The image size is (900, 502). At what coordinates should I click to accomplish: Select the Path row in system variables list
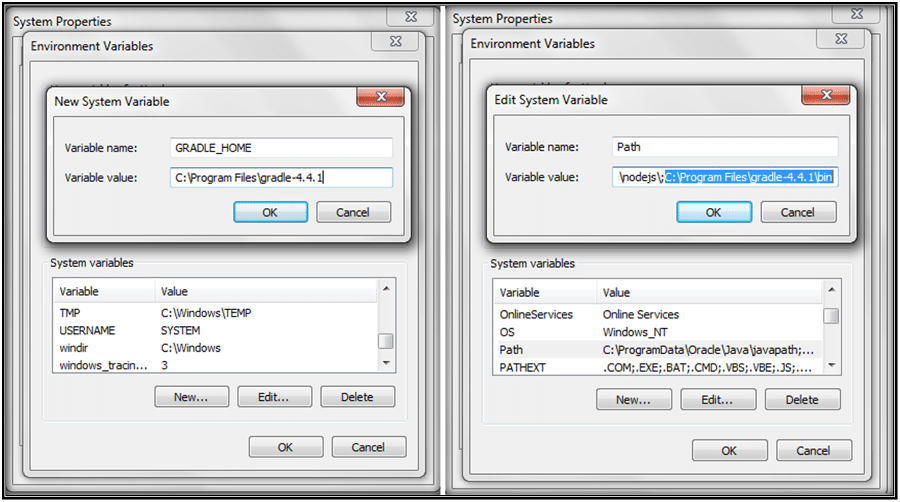(x=658, y=349)
